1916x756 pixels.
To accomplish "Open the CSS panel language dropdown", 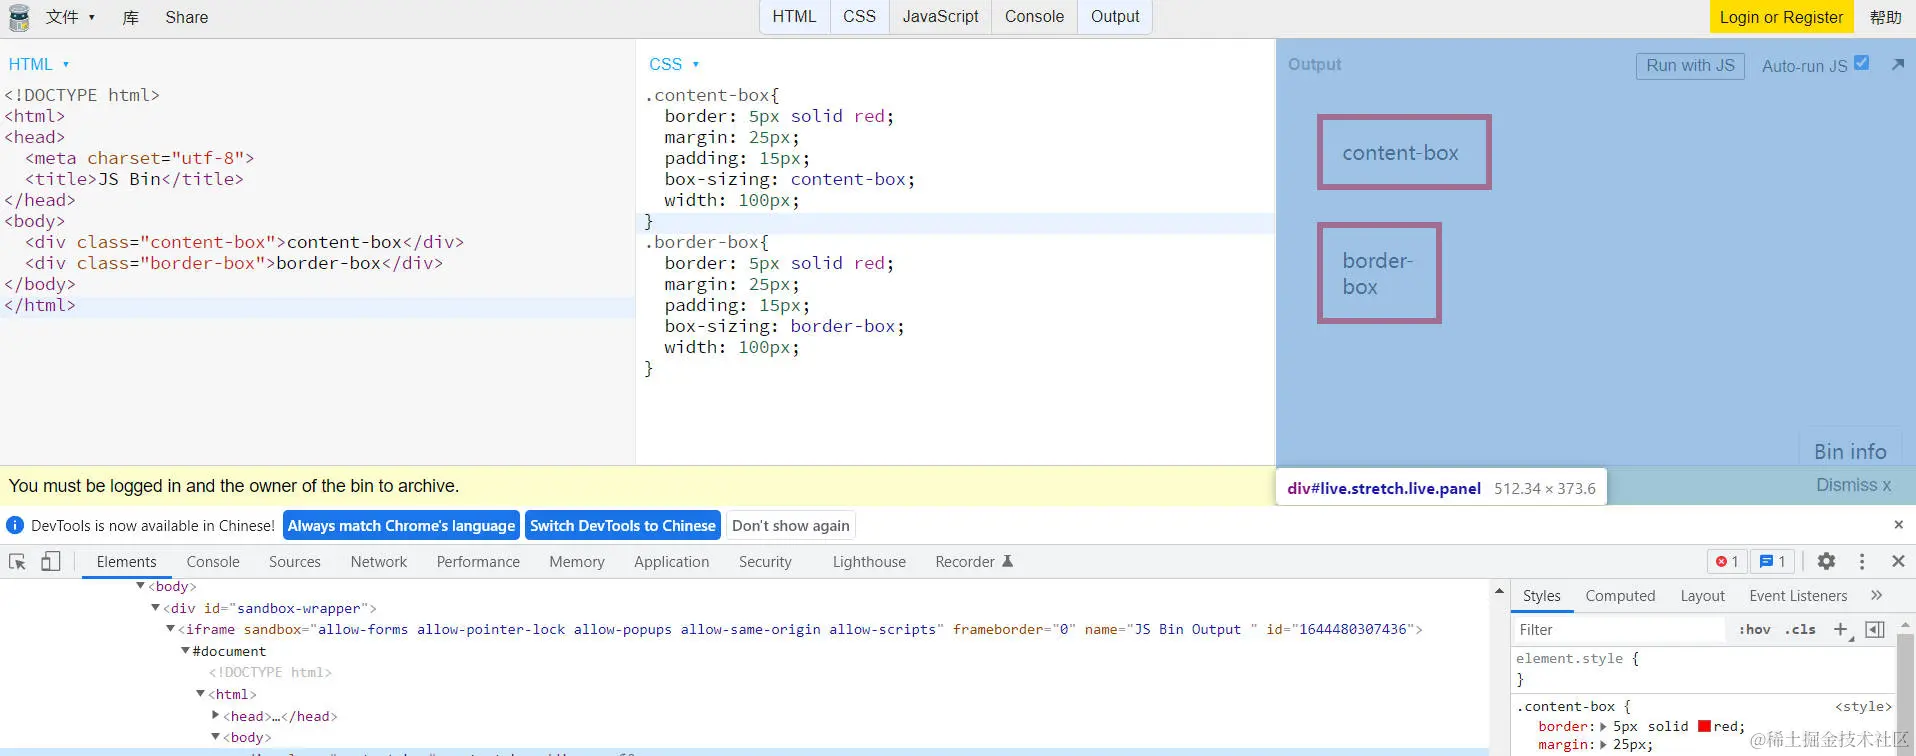I will tap(673, 64).
